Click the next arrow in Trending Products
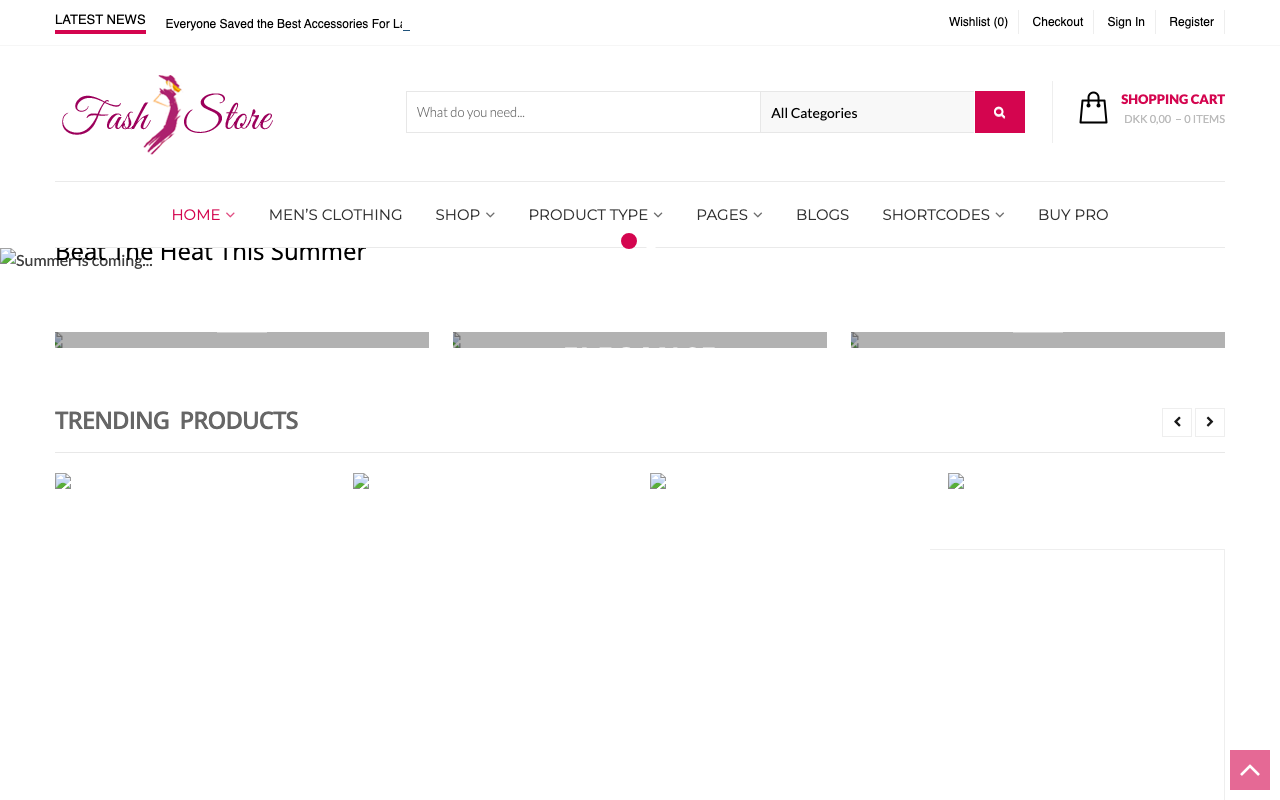The image size is (1280, 800). pyautogui.click(x=1209, y=422)
